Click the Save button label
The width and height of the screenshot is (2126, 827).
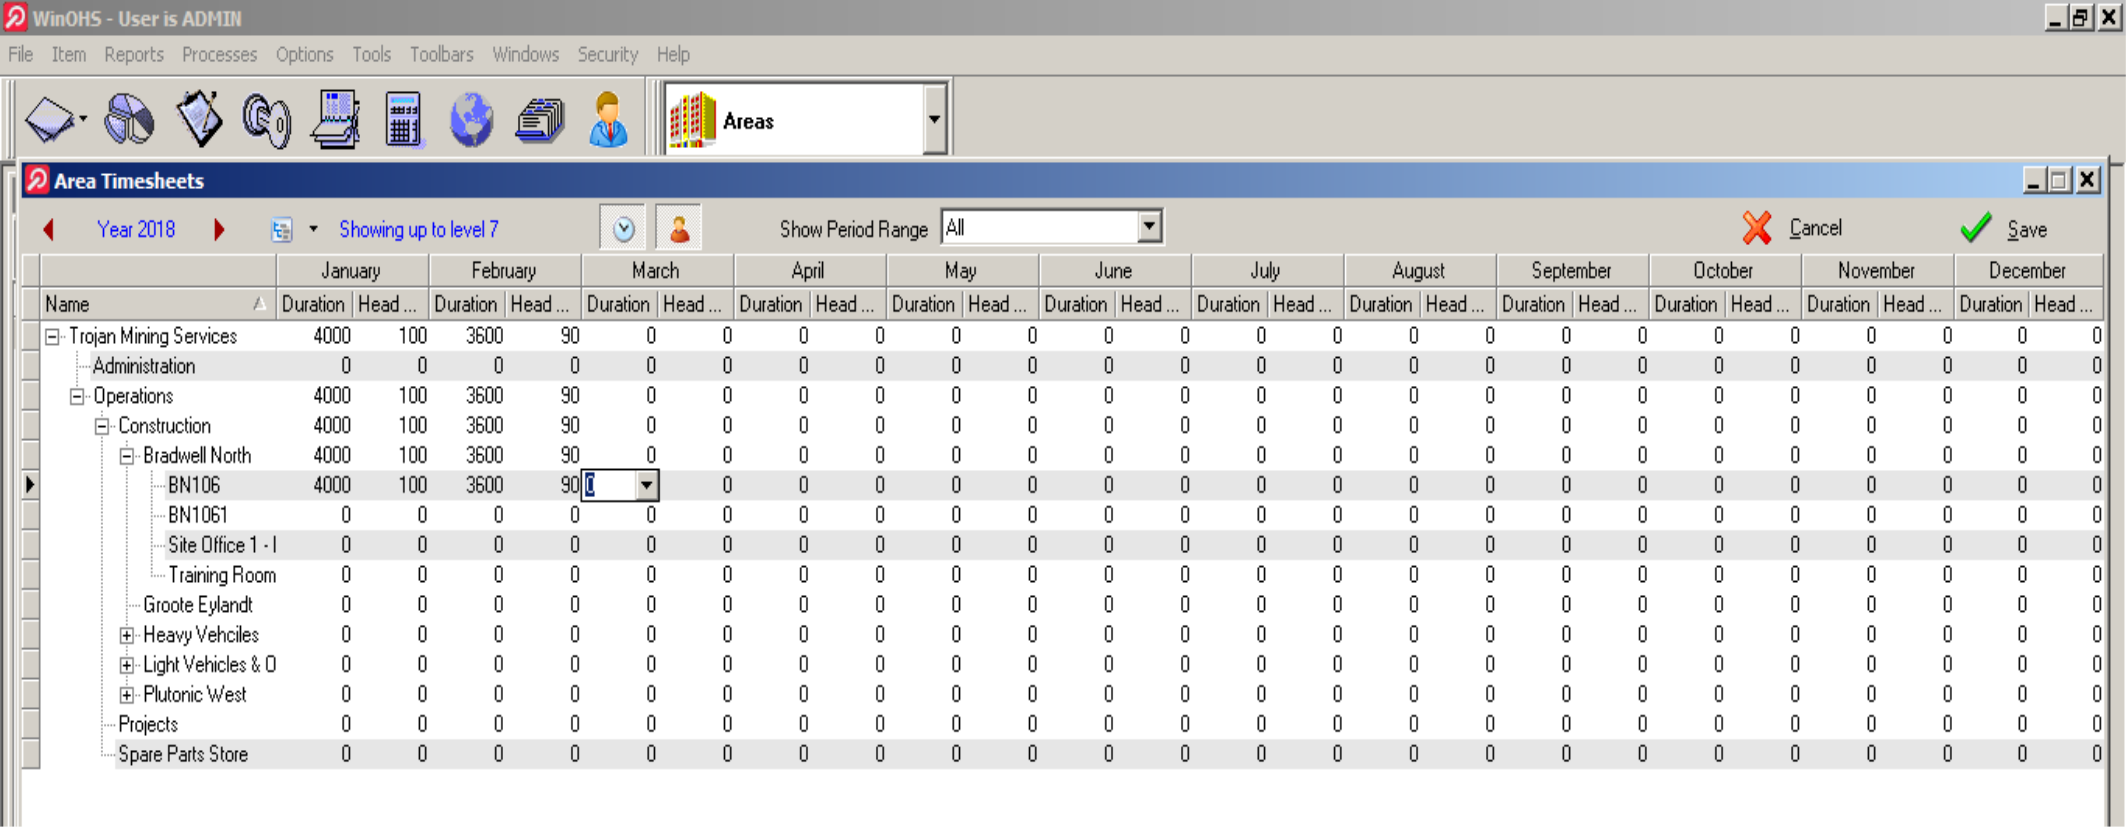2027,229
